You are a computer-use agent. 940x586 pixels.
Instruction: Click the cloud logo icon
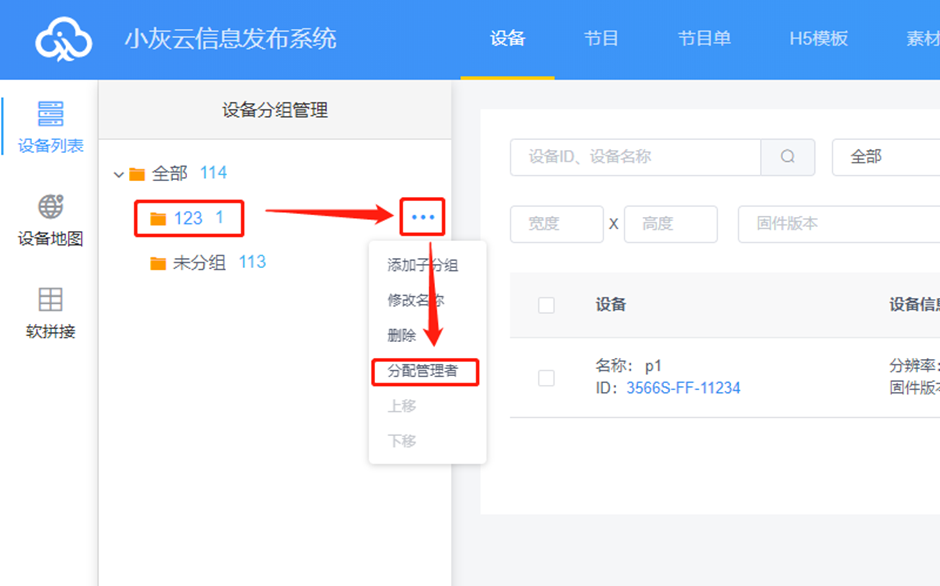63,40
